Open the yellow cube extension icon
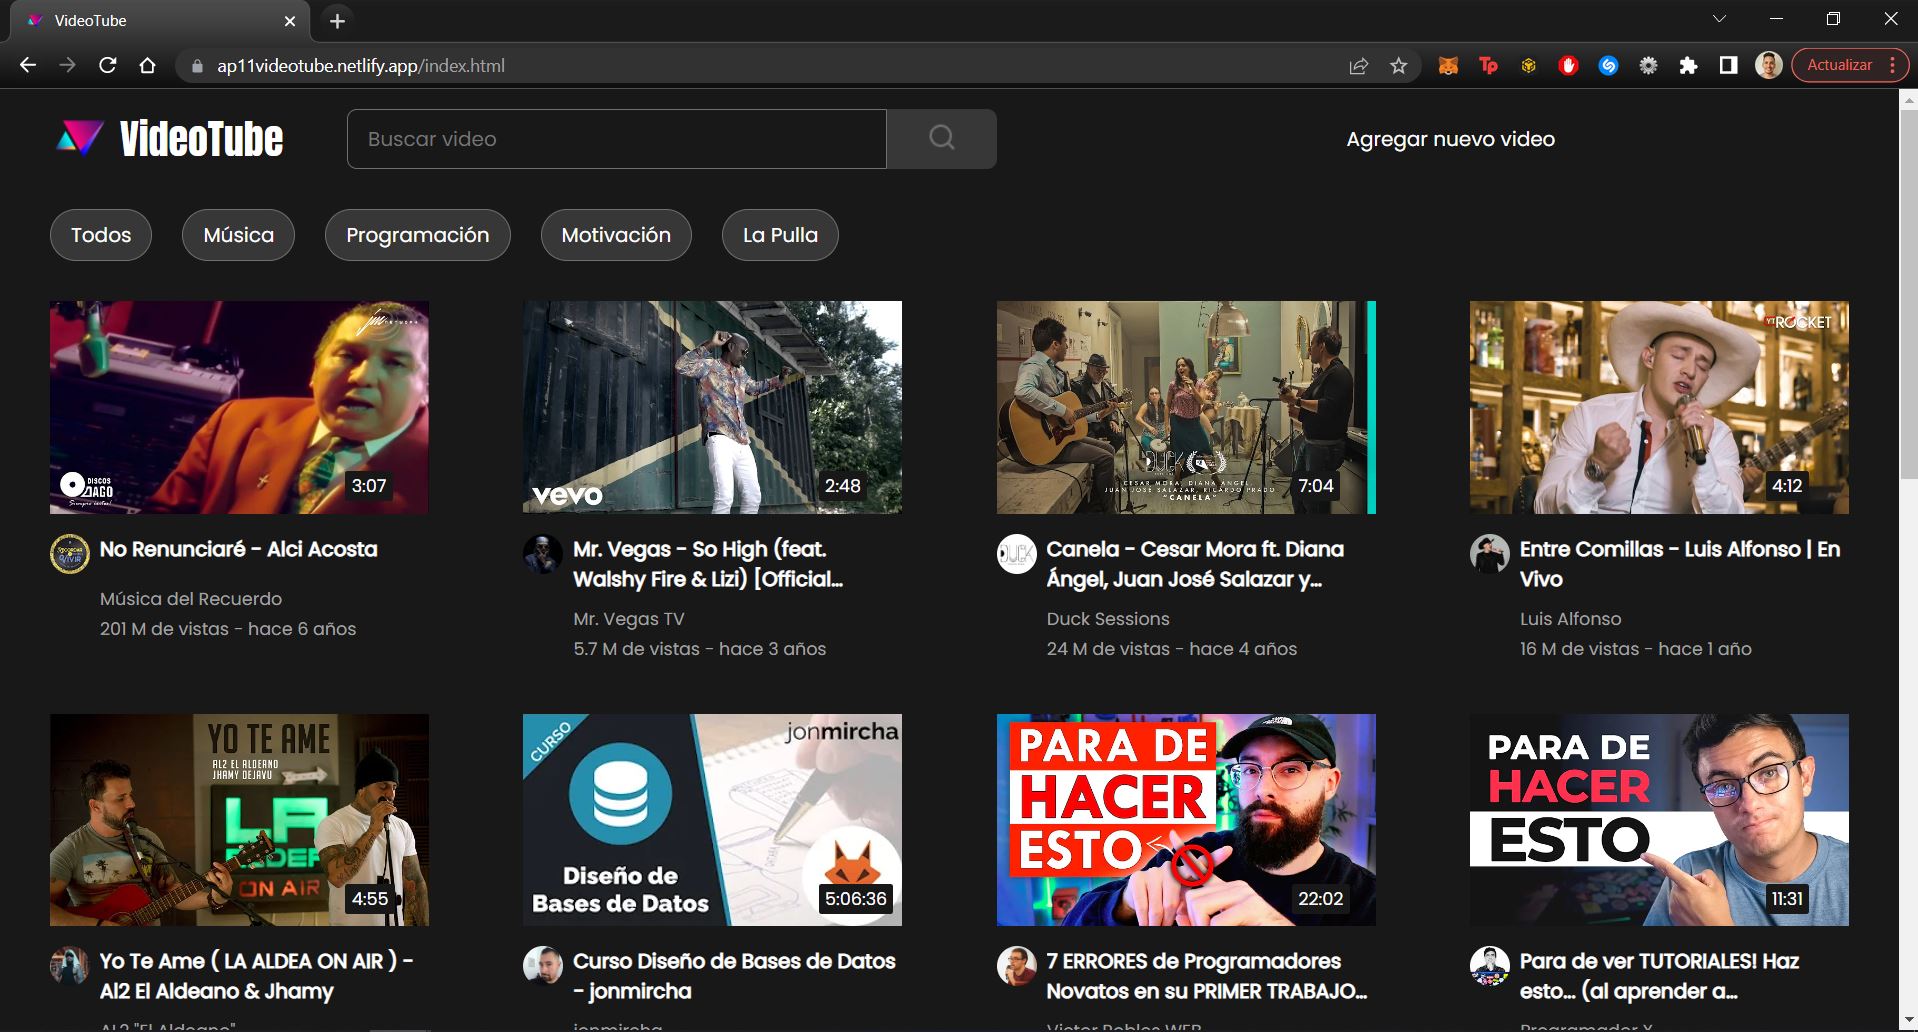Image resolution: width=1918 pixels, height=1032 pixels. 1528,66
